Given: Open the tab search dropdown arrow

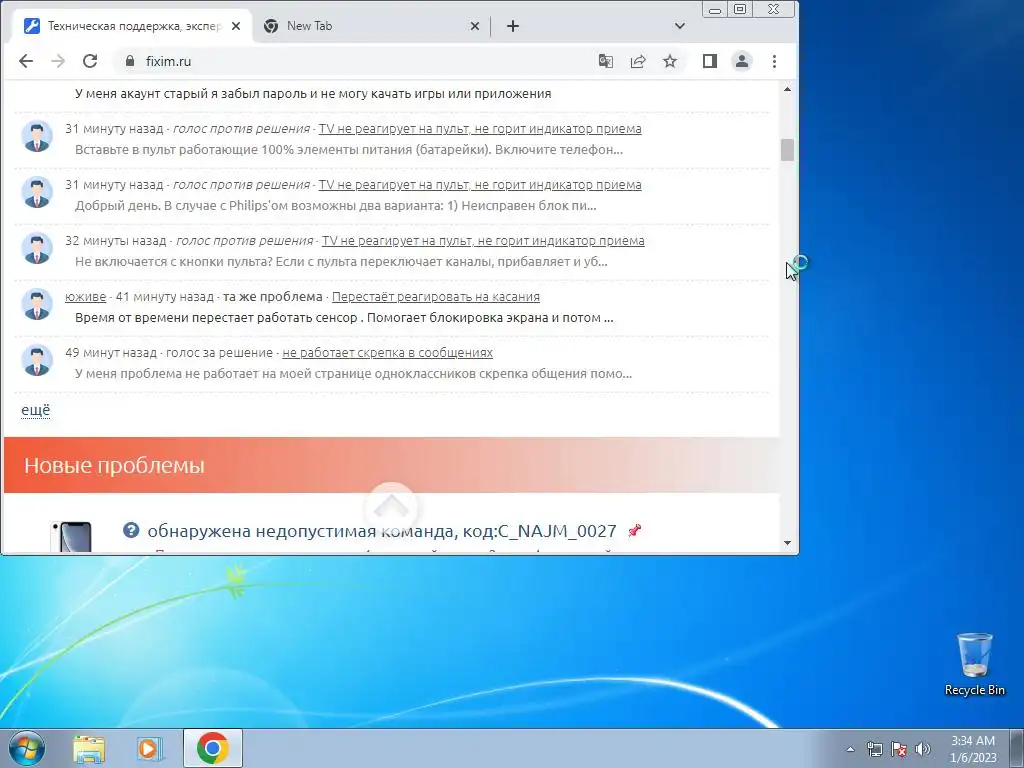Looking at the screenshot, I should [680, 26].
